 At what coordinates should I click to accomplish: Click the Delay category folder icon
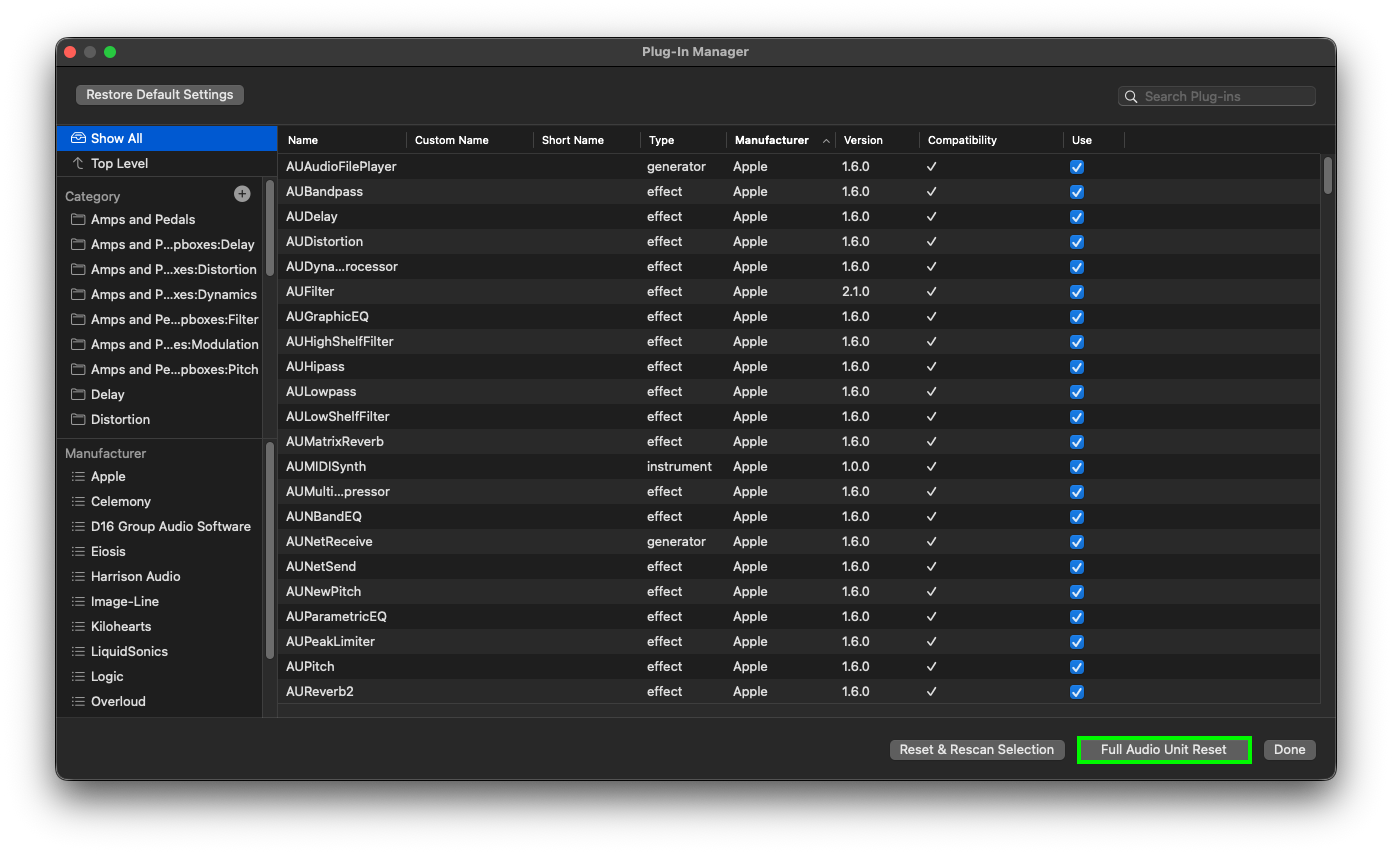tap(78, 394)
